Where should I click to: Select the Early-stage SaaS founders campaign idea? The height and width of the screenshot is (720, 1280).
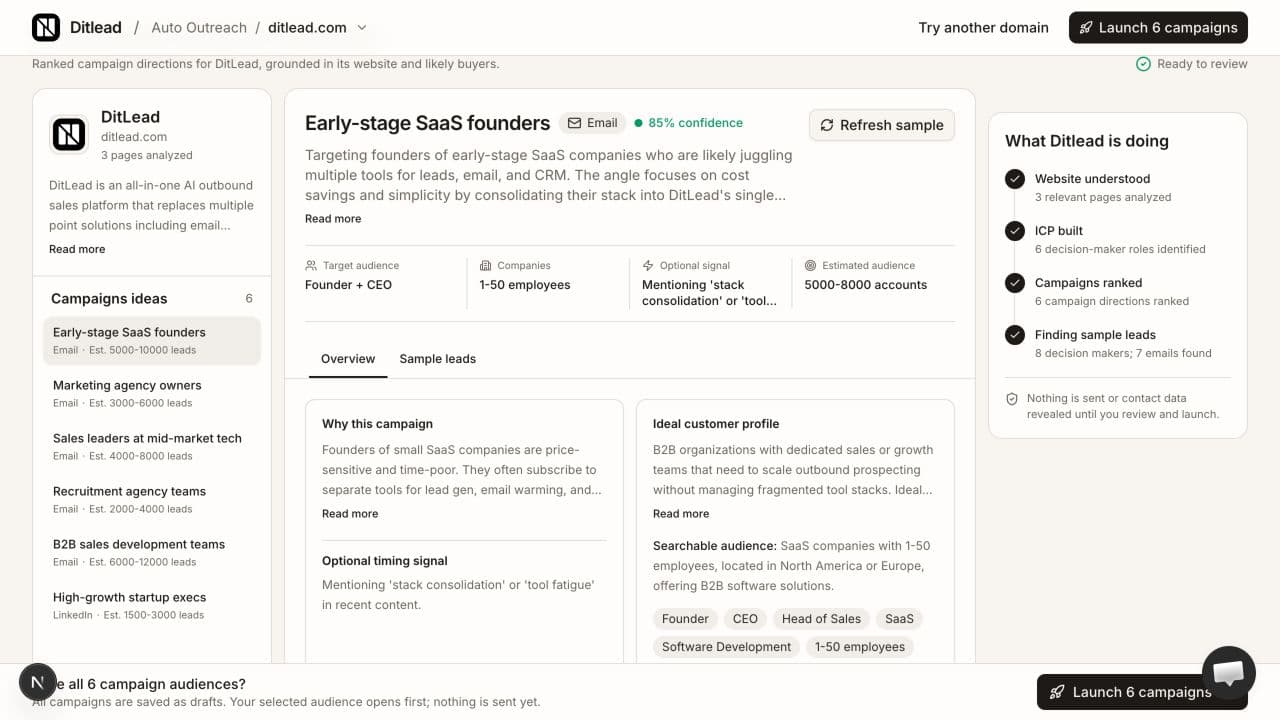[152, 341]
